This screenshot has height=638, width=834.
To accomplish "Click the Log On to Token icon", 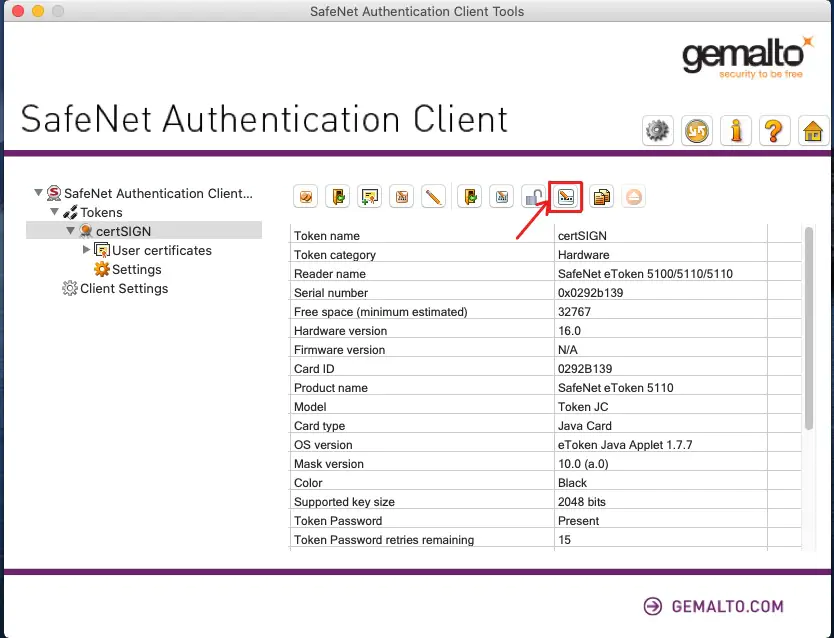I will [340, 197].
